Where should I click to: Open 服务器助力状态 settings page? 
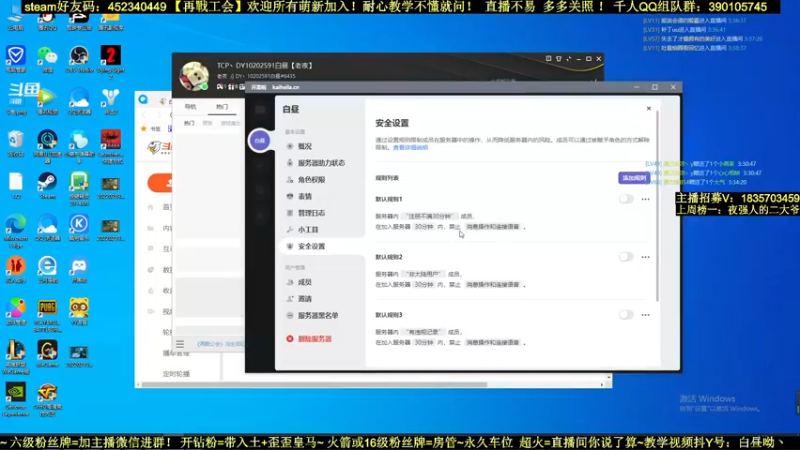(321, 163)
